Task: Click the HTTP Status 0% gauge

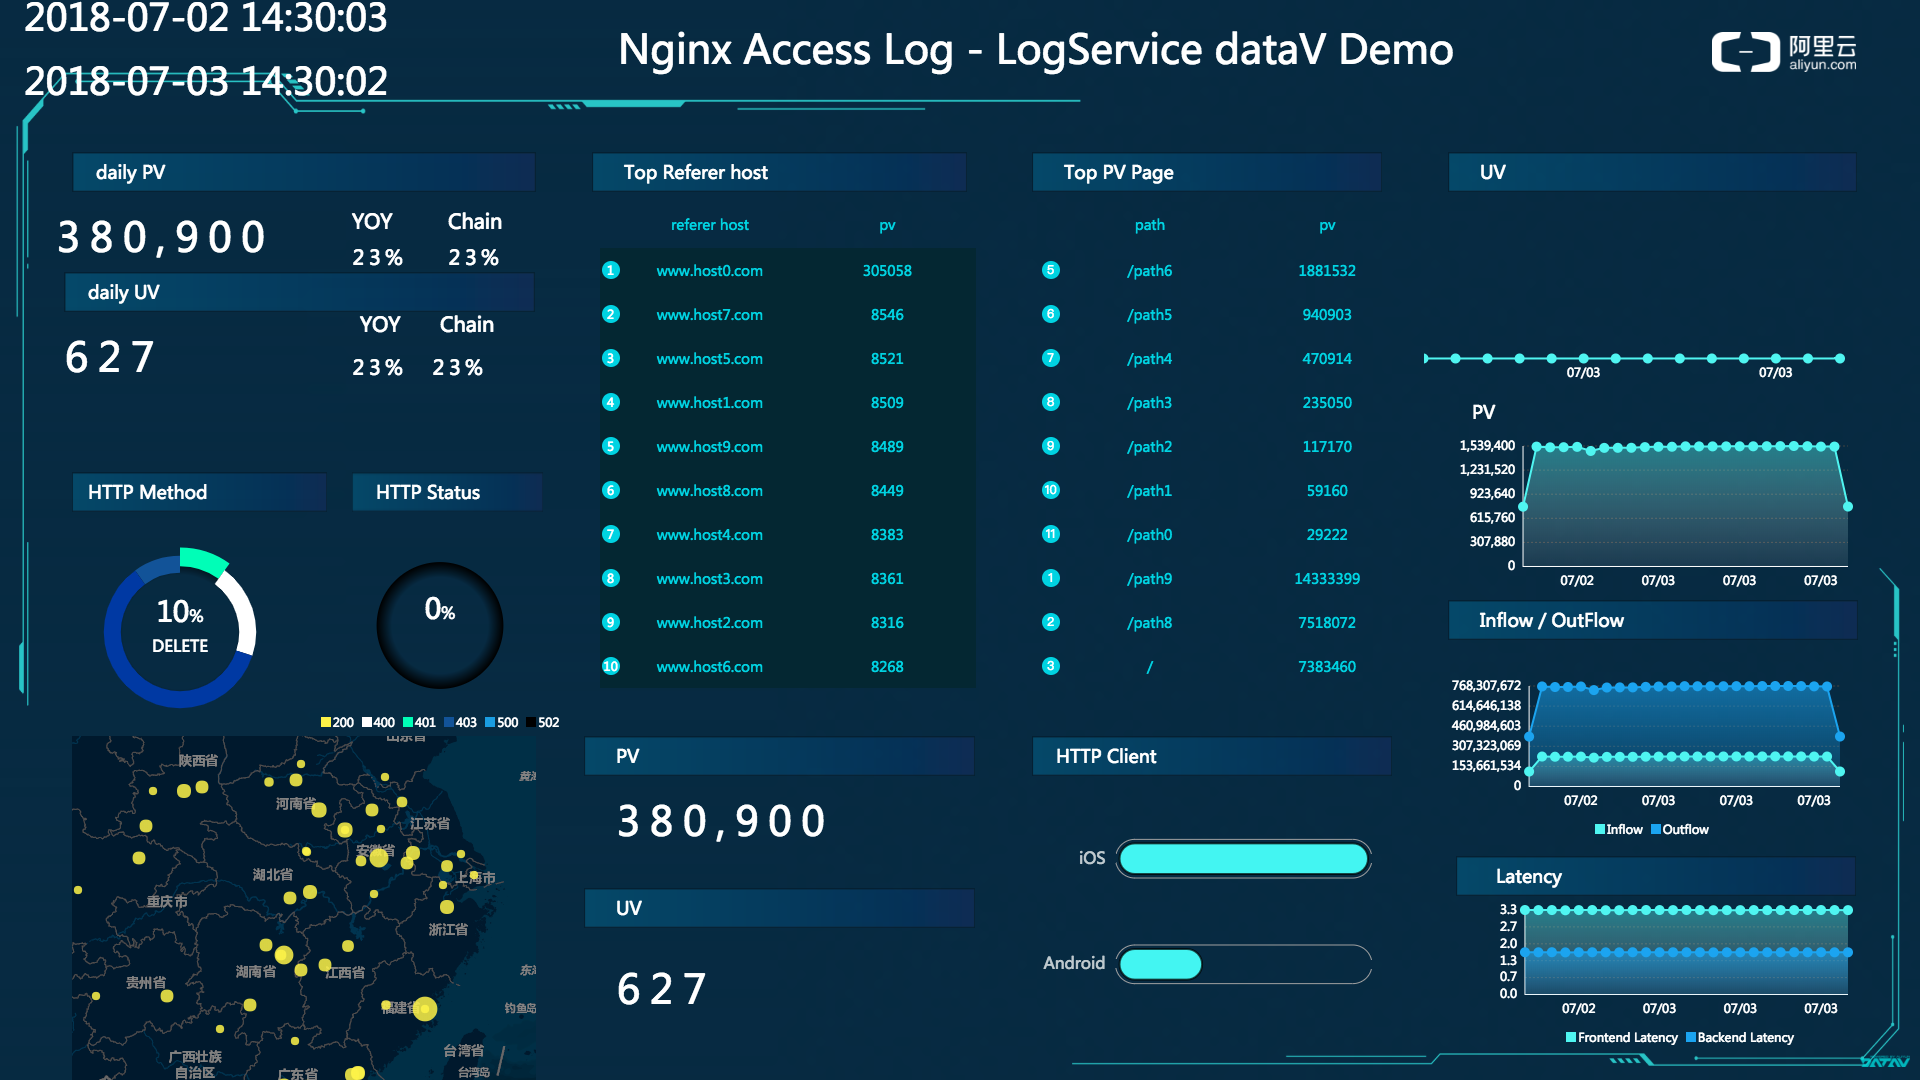Action: 440,625
